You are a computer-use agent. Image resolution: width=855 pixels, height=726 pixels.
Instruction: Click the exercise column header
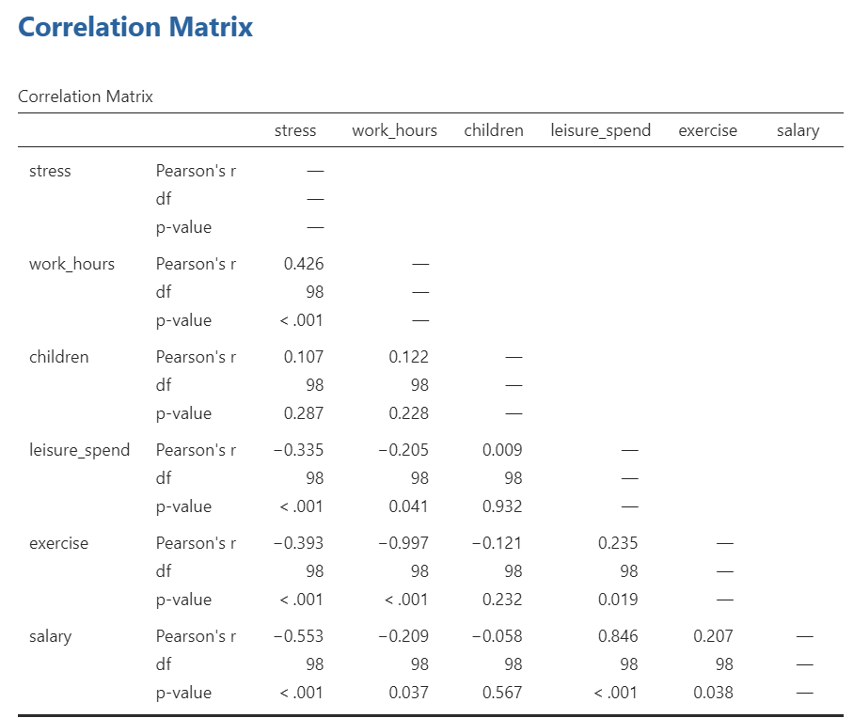tap(707, 130)
